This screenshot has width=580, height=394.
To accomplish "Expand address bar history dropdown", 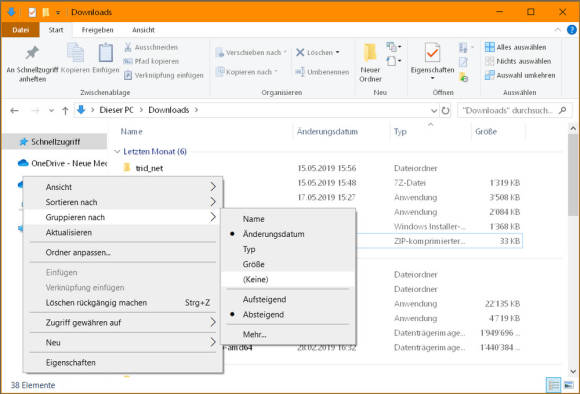I will (434, 110).
